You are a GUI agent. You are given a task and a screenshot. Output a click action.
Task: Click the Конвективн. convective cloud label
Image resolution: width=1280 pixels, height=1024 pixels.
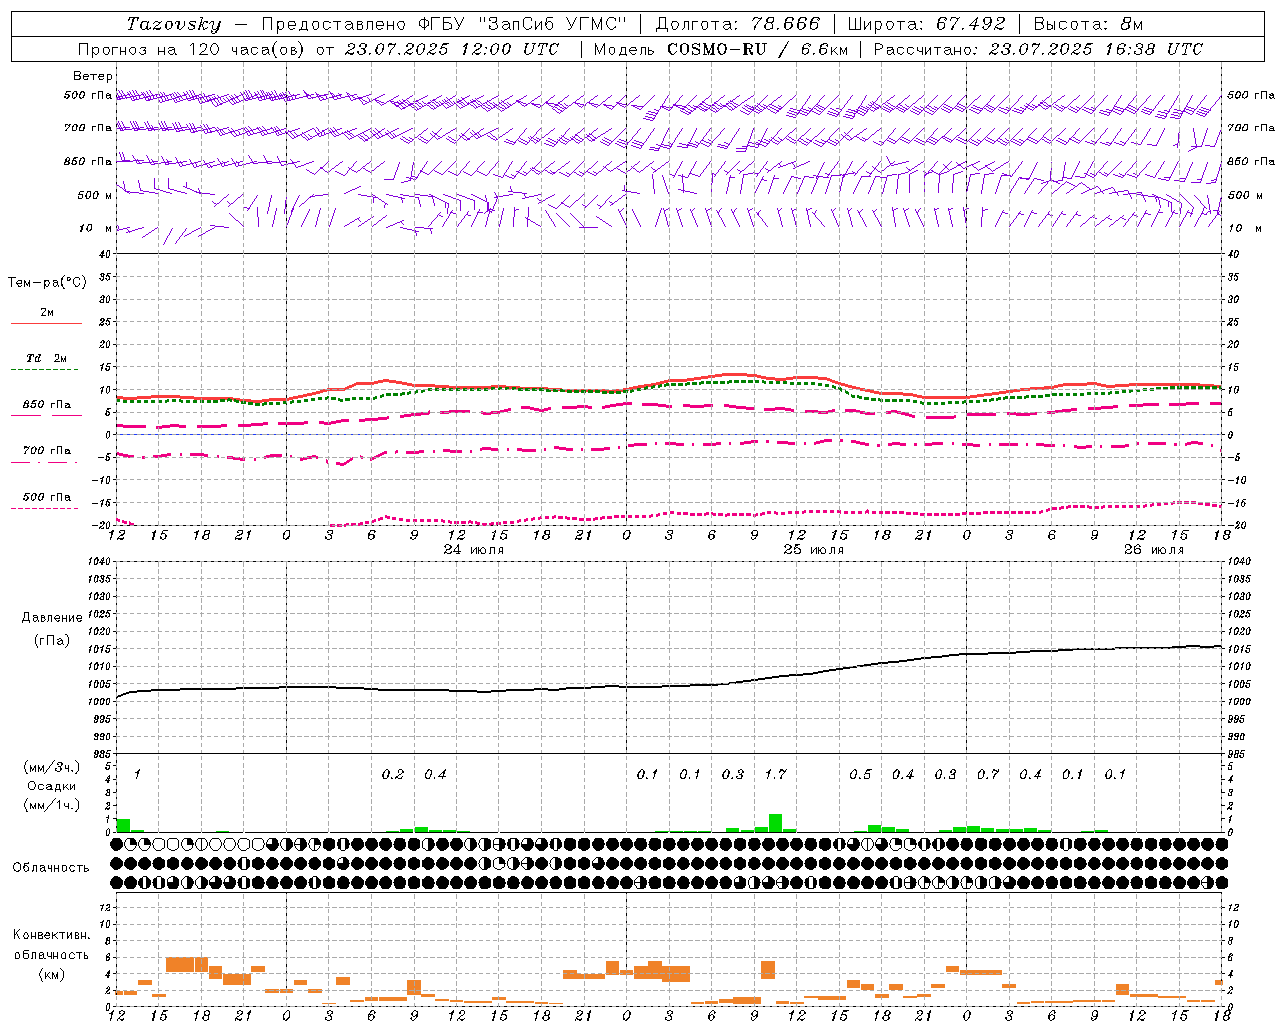(52, 935)
